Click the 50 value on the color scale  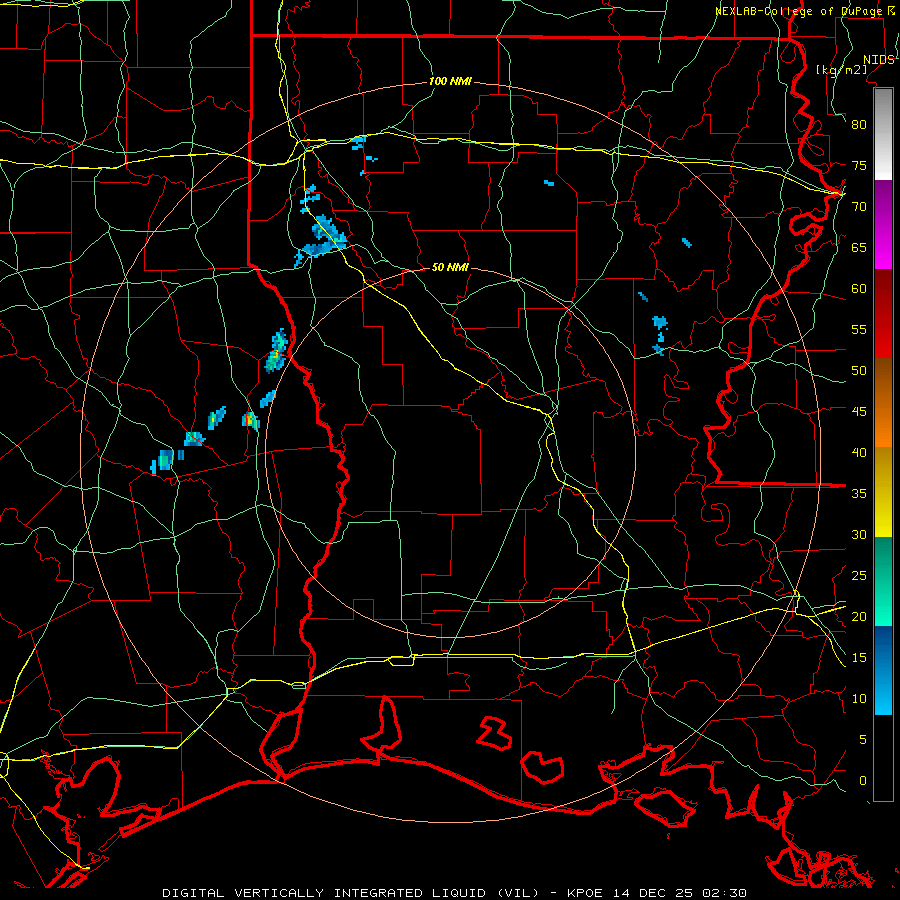[x=859, y=371]
